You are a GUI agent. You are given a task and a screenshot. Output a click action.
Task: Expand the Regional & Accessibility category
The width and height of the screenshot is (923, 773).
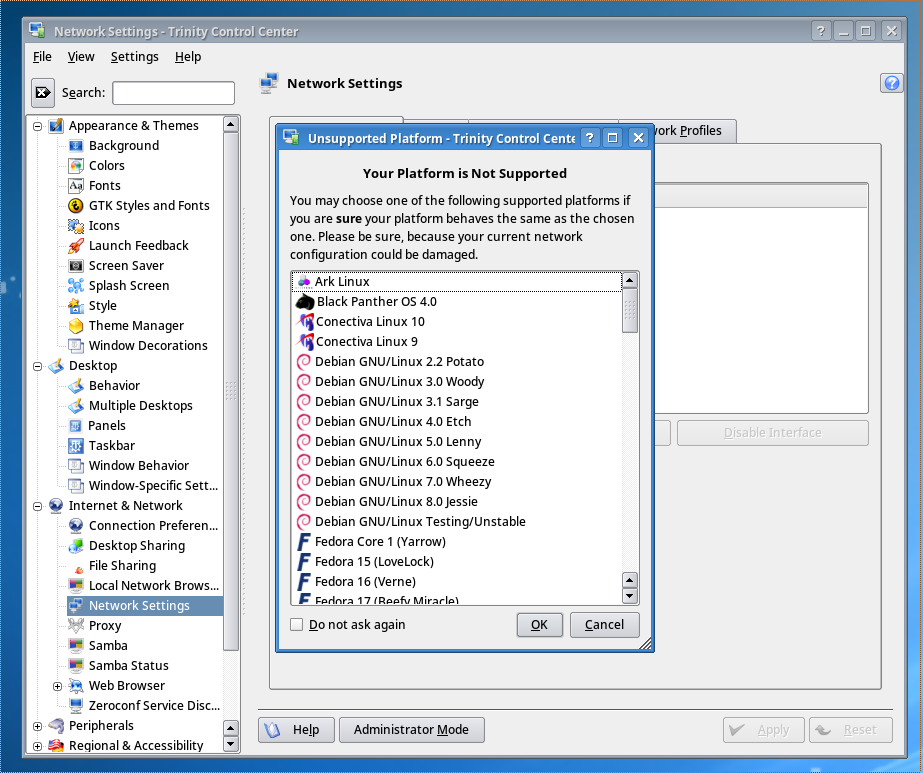[38, 747]
